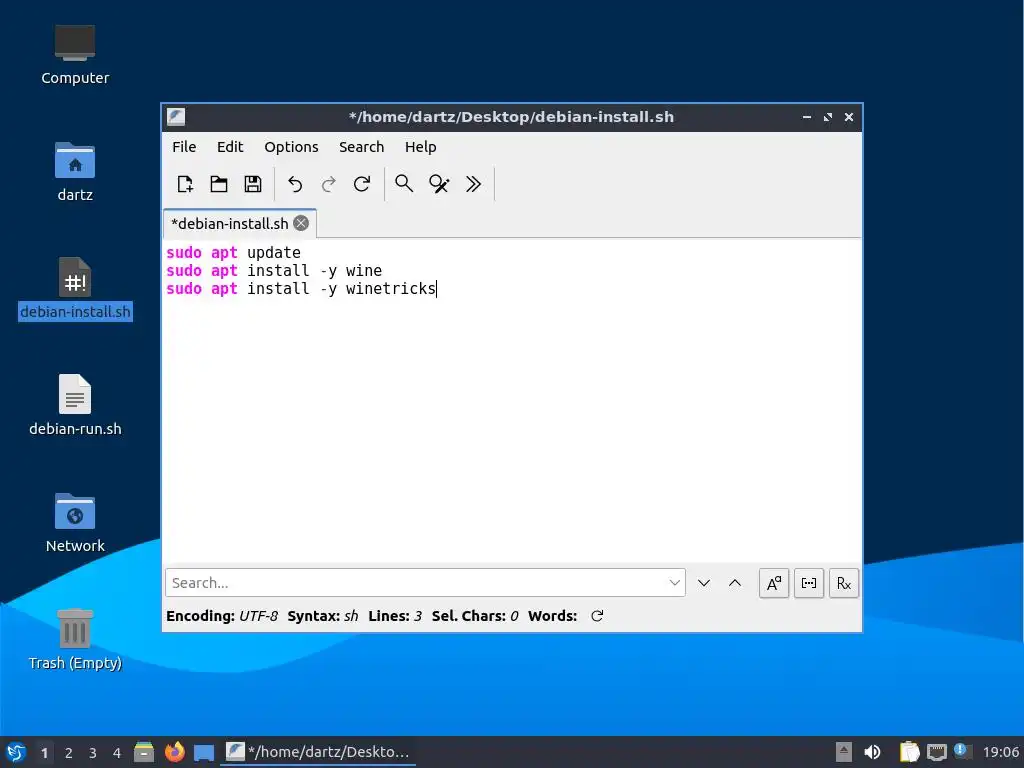Switch to workspace 4
The image size is (1024, 768).
point(117,753)
